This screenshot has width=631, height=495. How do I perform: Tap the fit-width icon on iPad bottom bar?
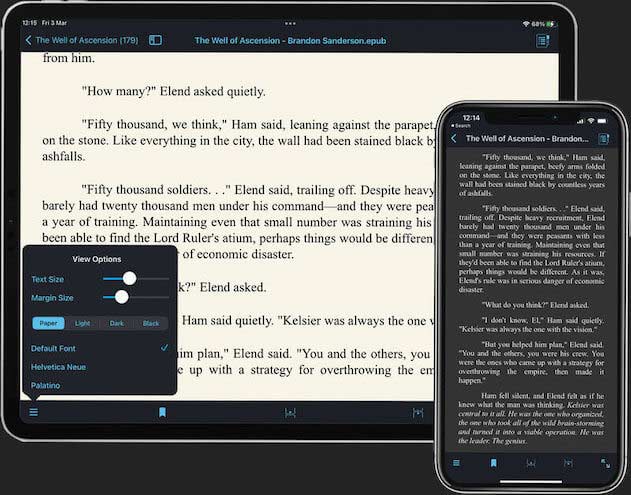290,412
